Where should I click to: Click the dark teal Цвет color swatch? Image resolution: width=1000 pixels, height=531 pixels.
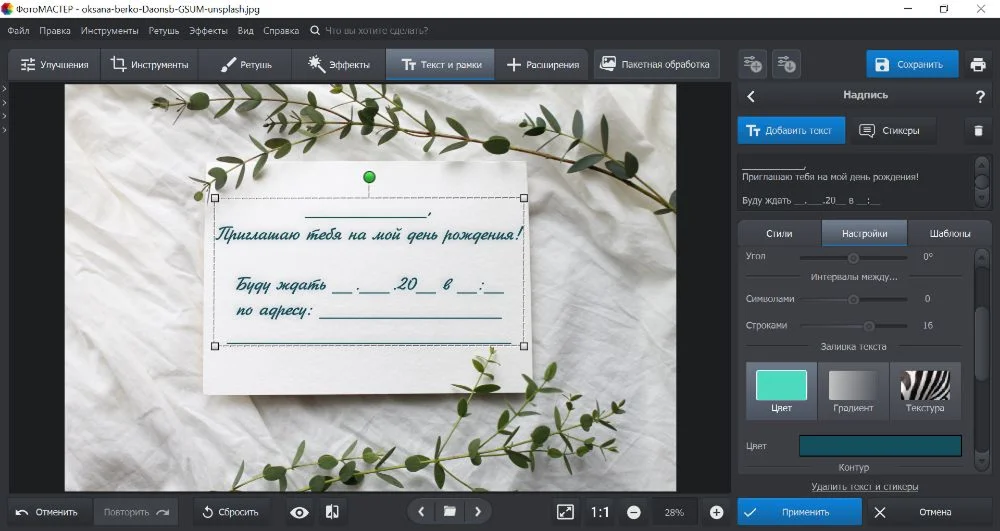point(880,446)
